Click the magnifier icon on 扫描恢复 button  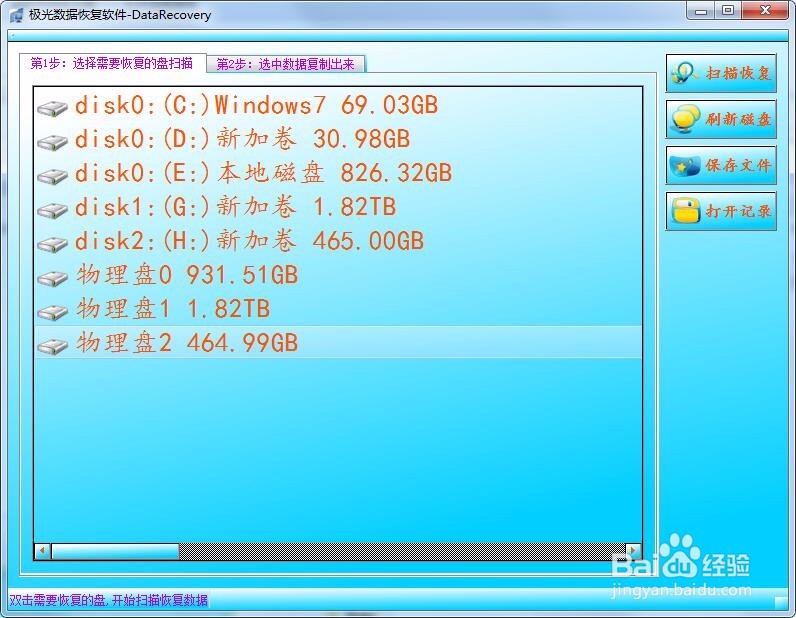pyautogui.click(x=685, y=73)
